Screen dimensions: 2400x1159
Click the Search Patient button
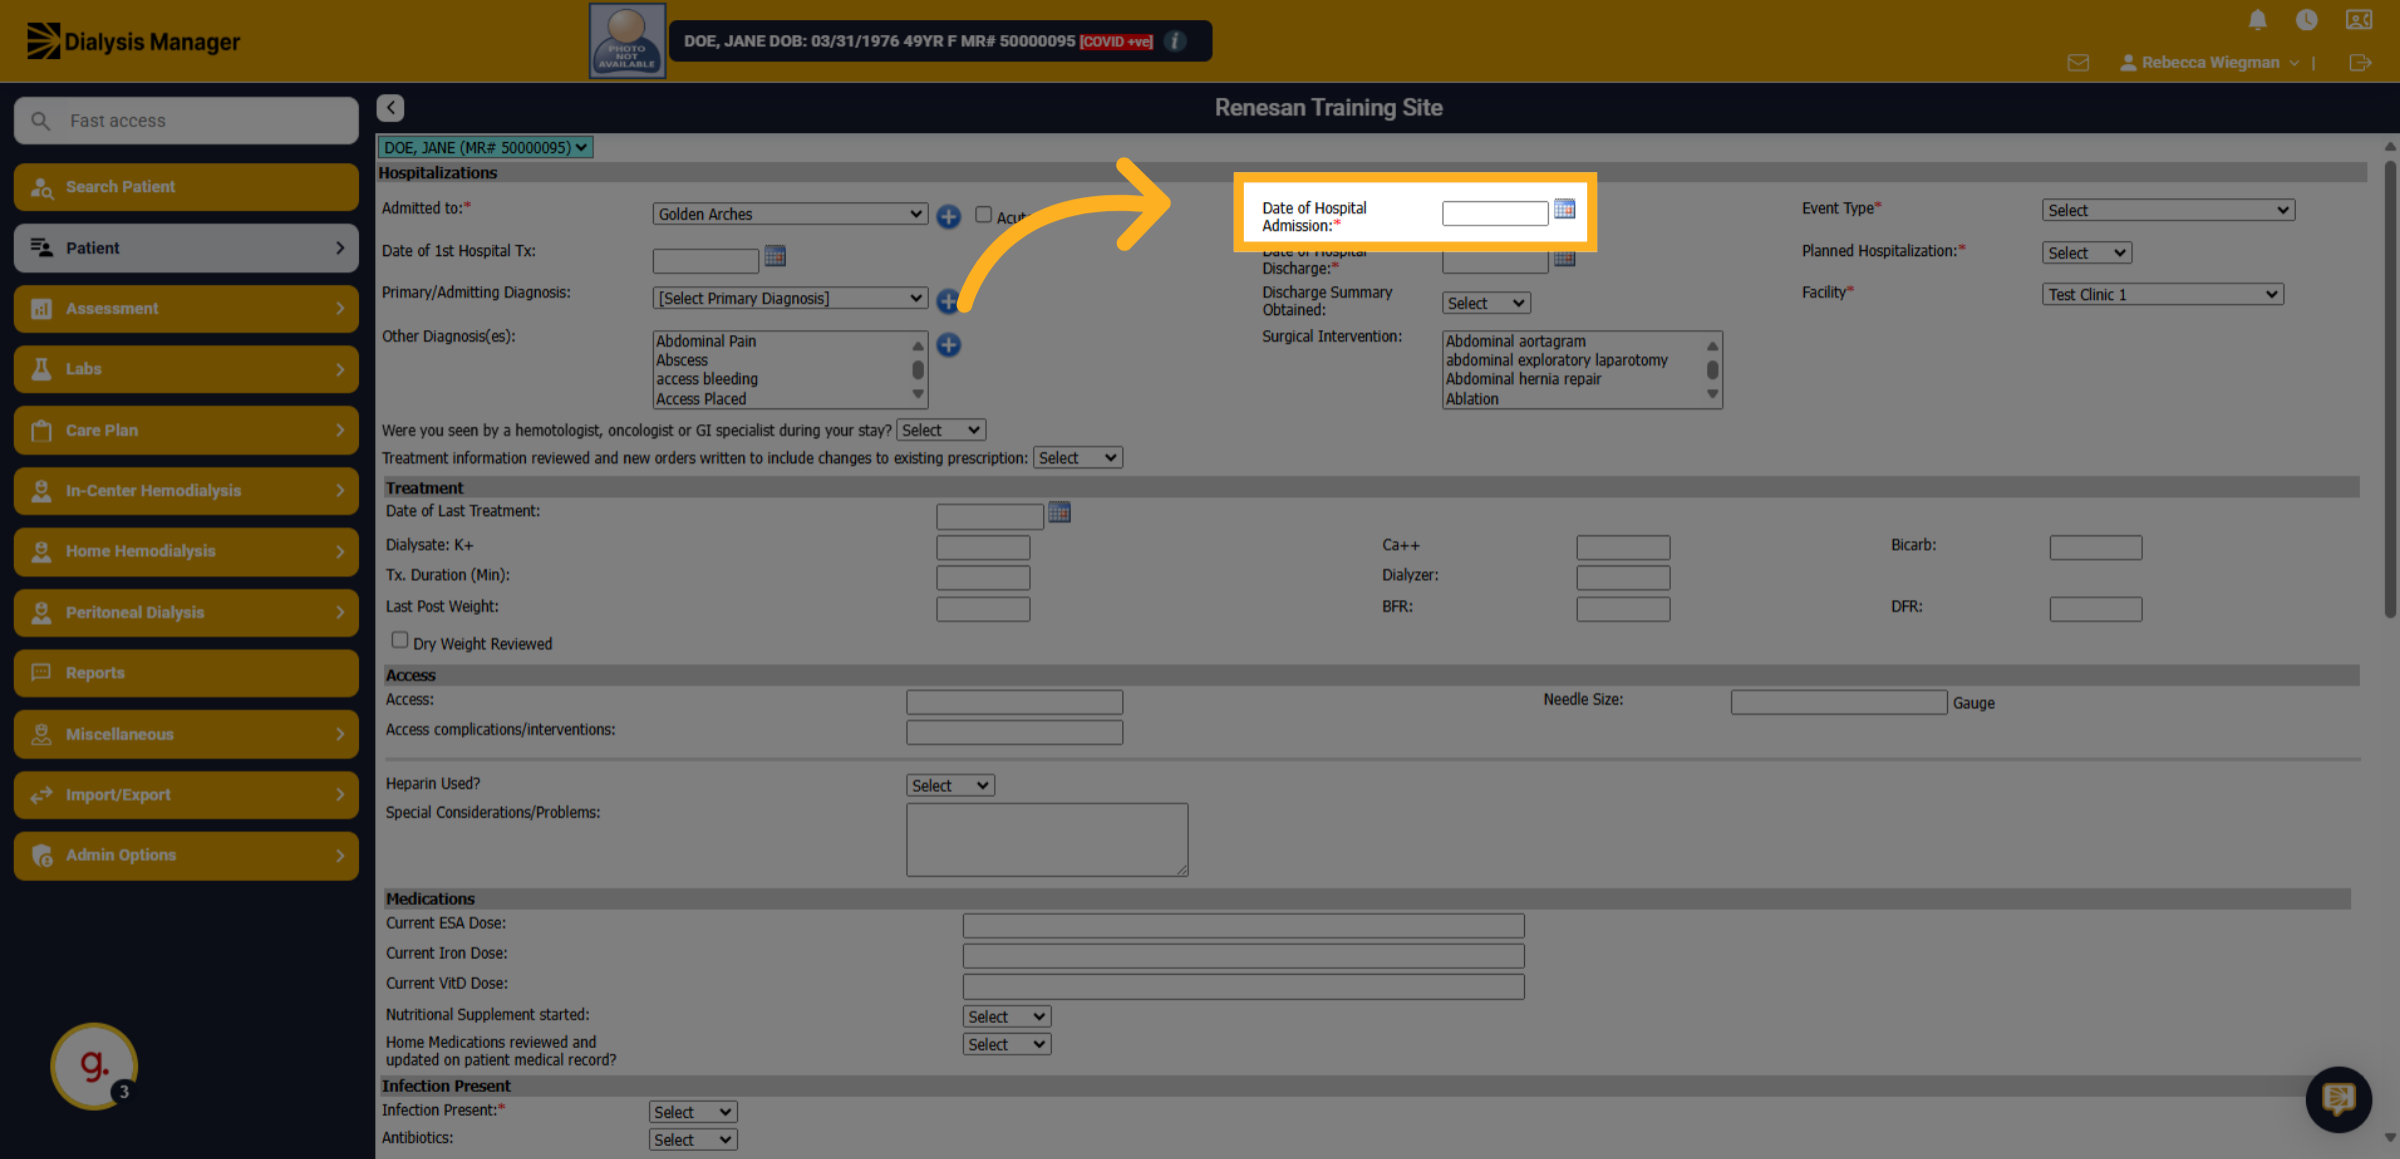coord(186,187)
